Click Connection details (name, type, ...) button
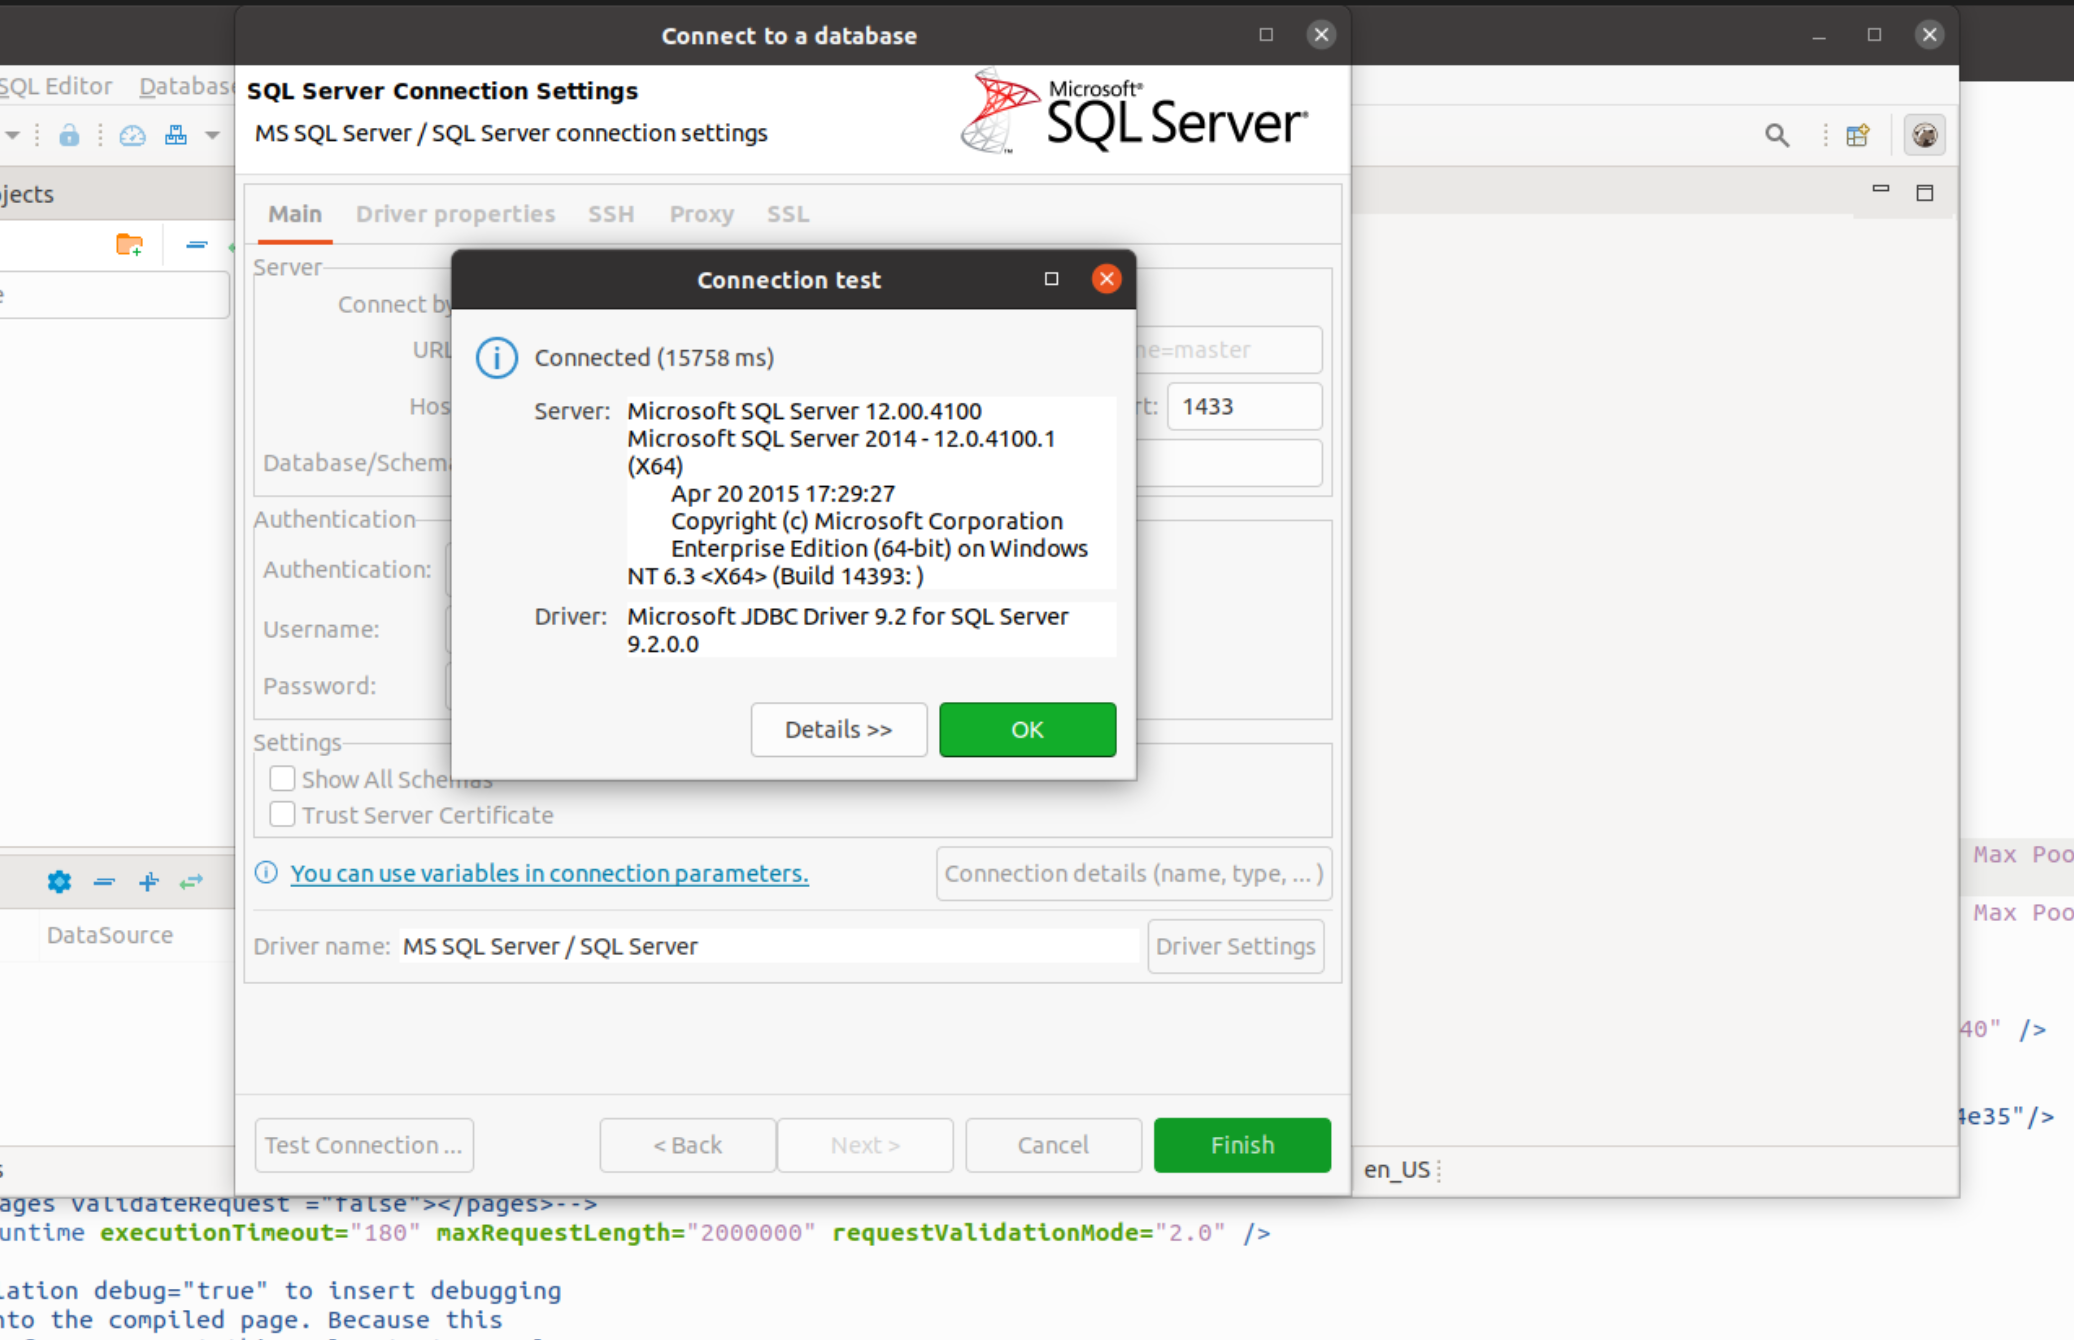 pos(1134,873)
